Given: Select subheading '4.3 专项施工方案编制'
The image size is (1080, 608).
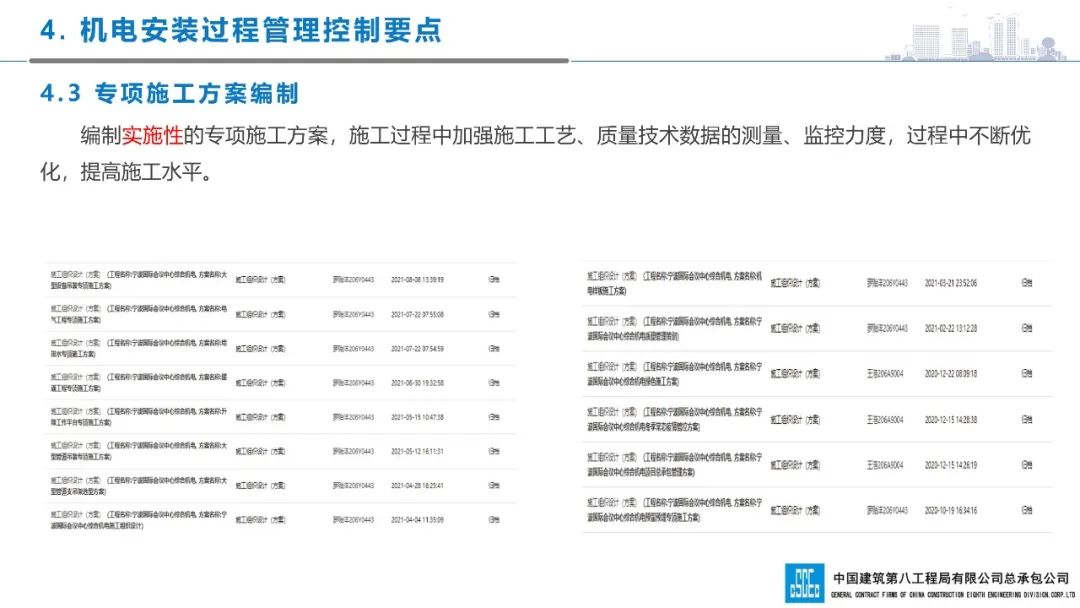Looking at the screenshot, I should click(x=169, y=93).
